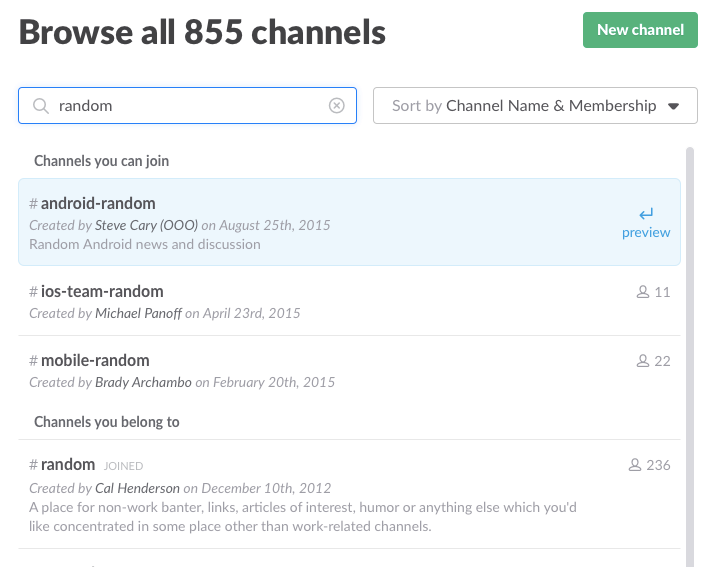The height and width of the screenshot is (584, 707).
Task: Click member count icon for ios-team-random
Action: (643, 292)
